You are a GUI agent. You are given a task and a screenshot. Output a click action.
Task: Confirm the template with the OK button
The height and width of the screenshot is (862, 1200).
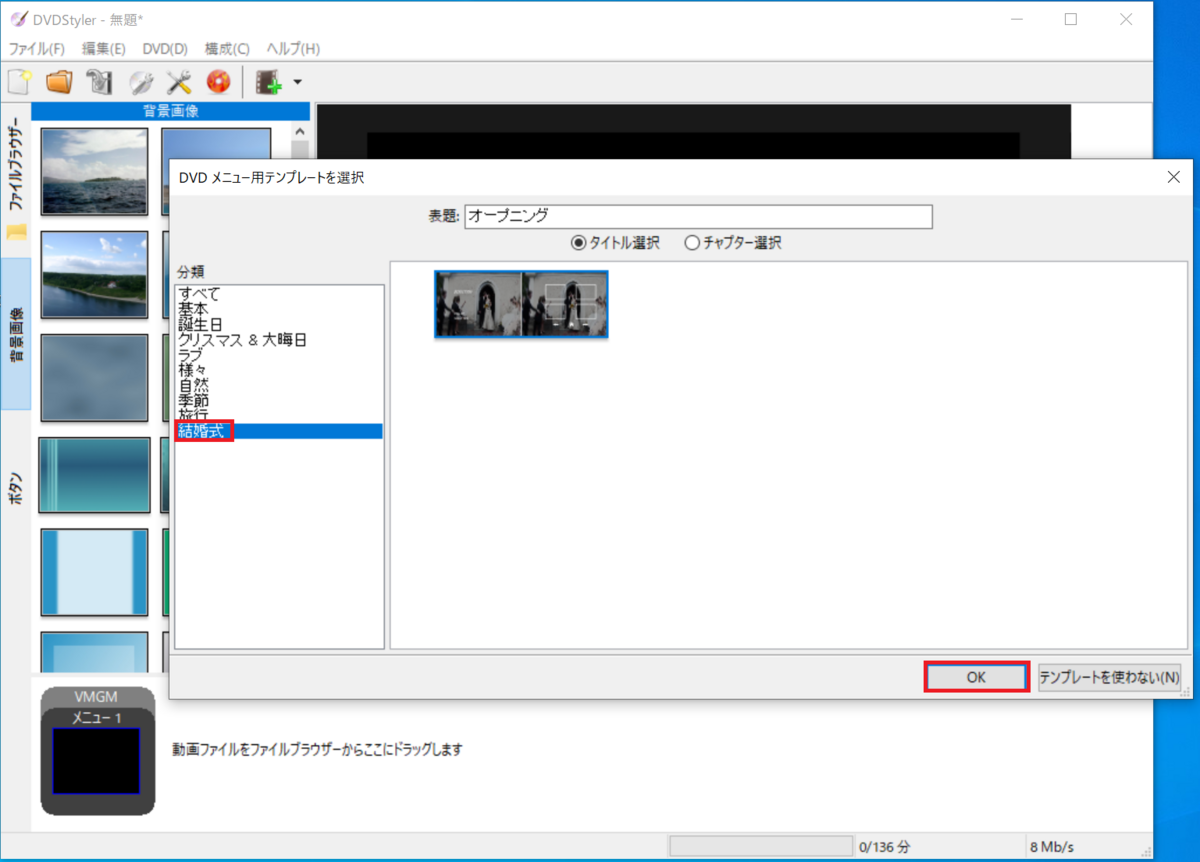click(976, 677)
